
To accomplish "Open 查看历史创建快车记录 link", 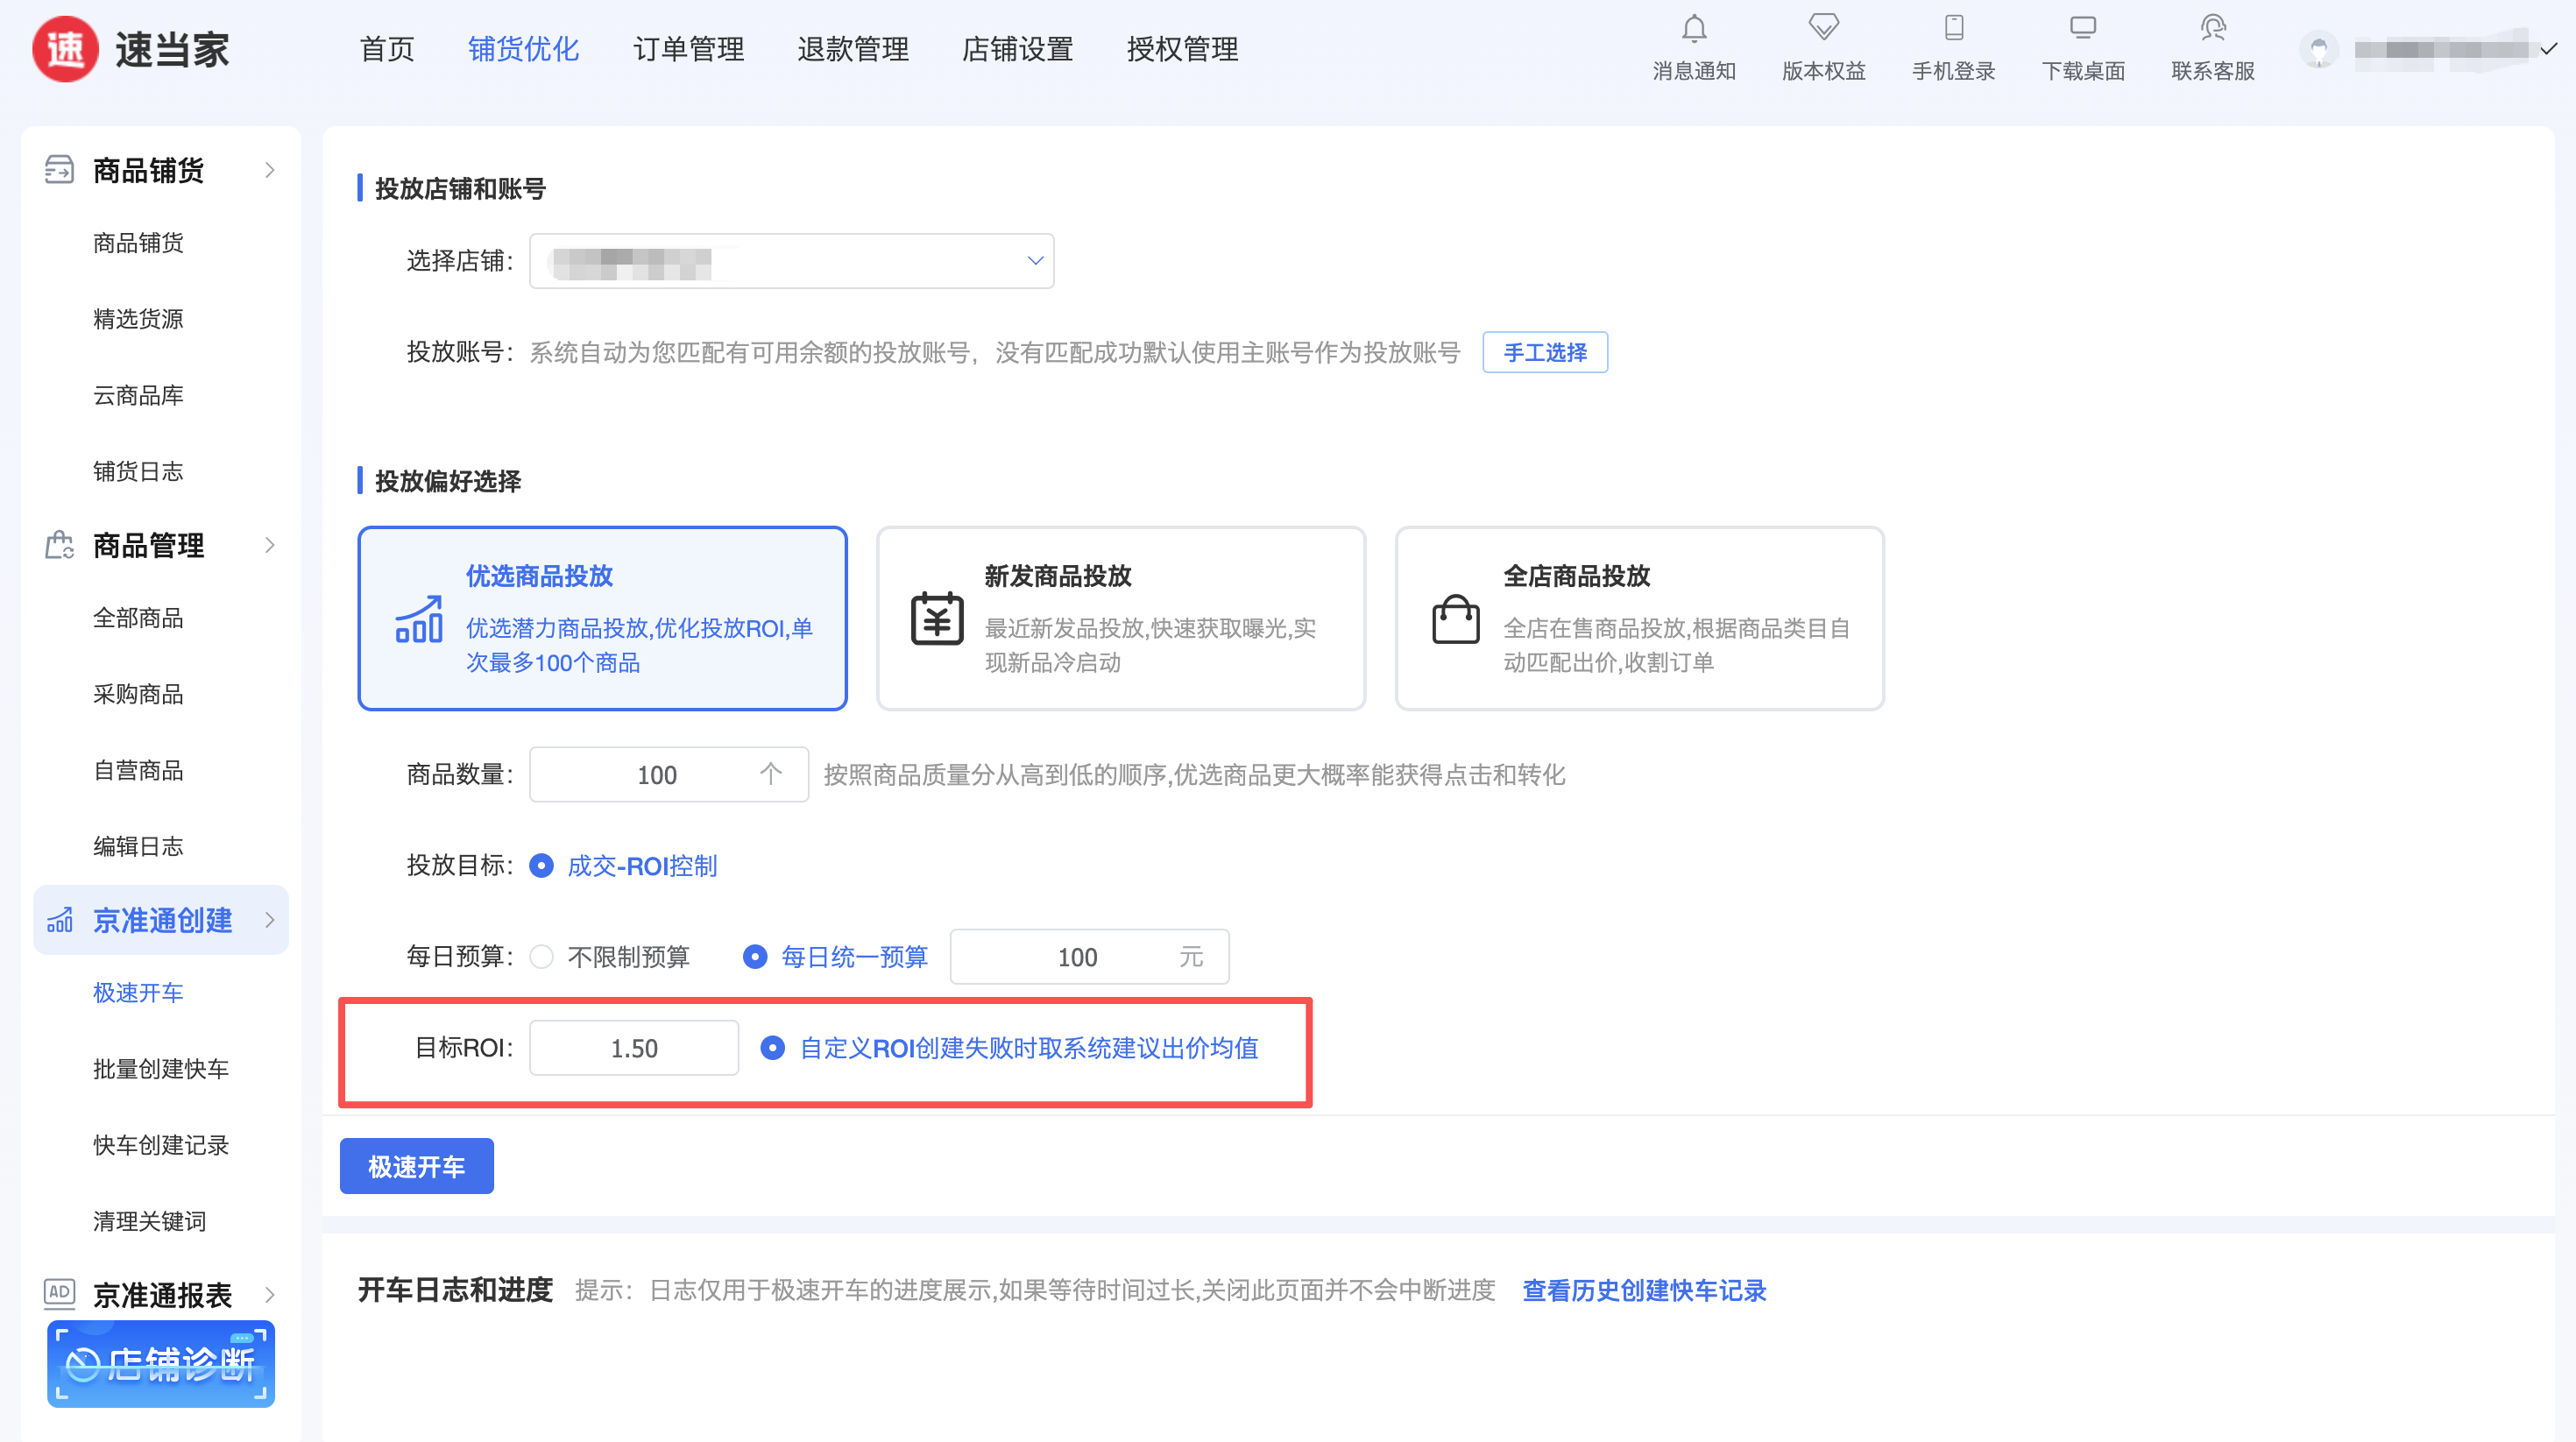I will (x=1643, y=1290).
